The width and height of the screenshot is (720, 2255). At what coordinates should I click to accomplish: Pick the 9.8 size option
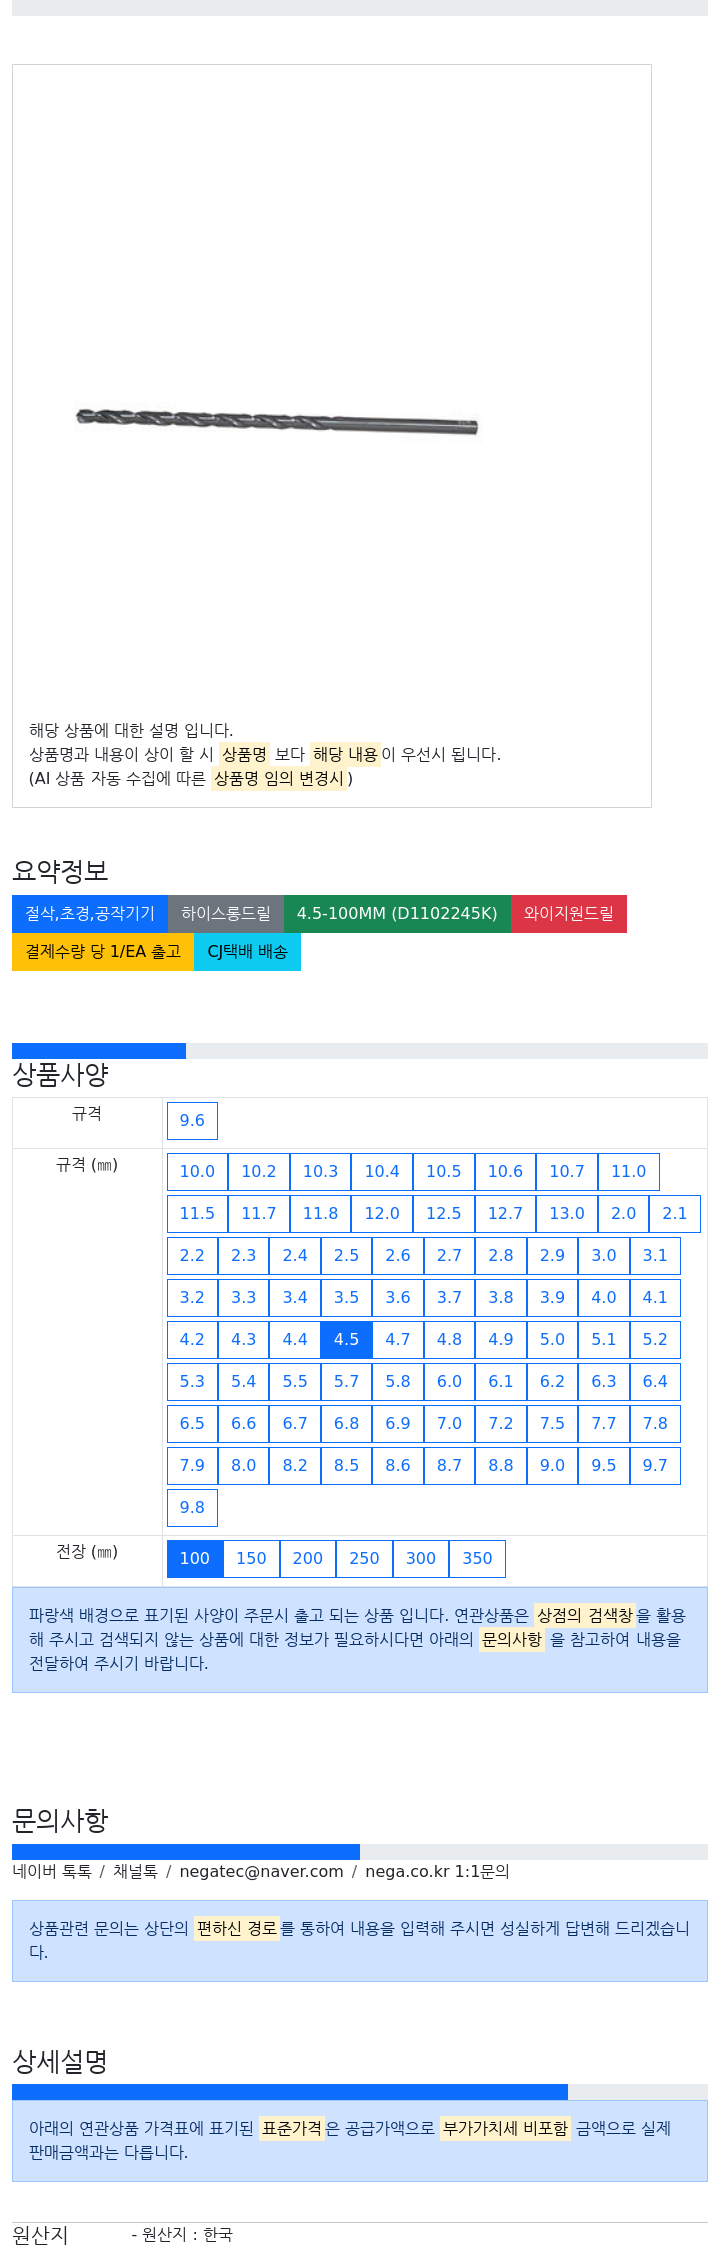tap(192, 1508)
